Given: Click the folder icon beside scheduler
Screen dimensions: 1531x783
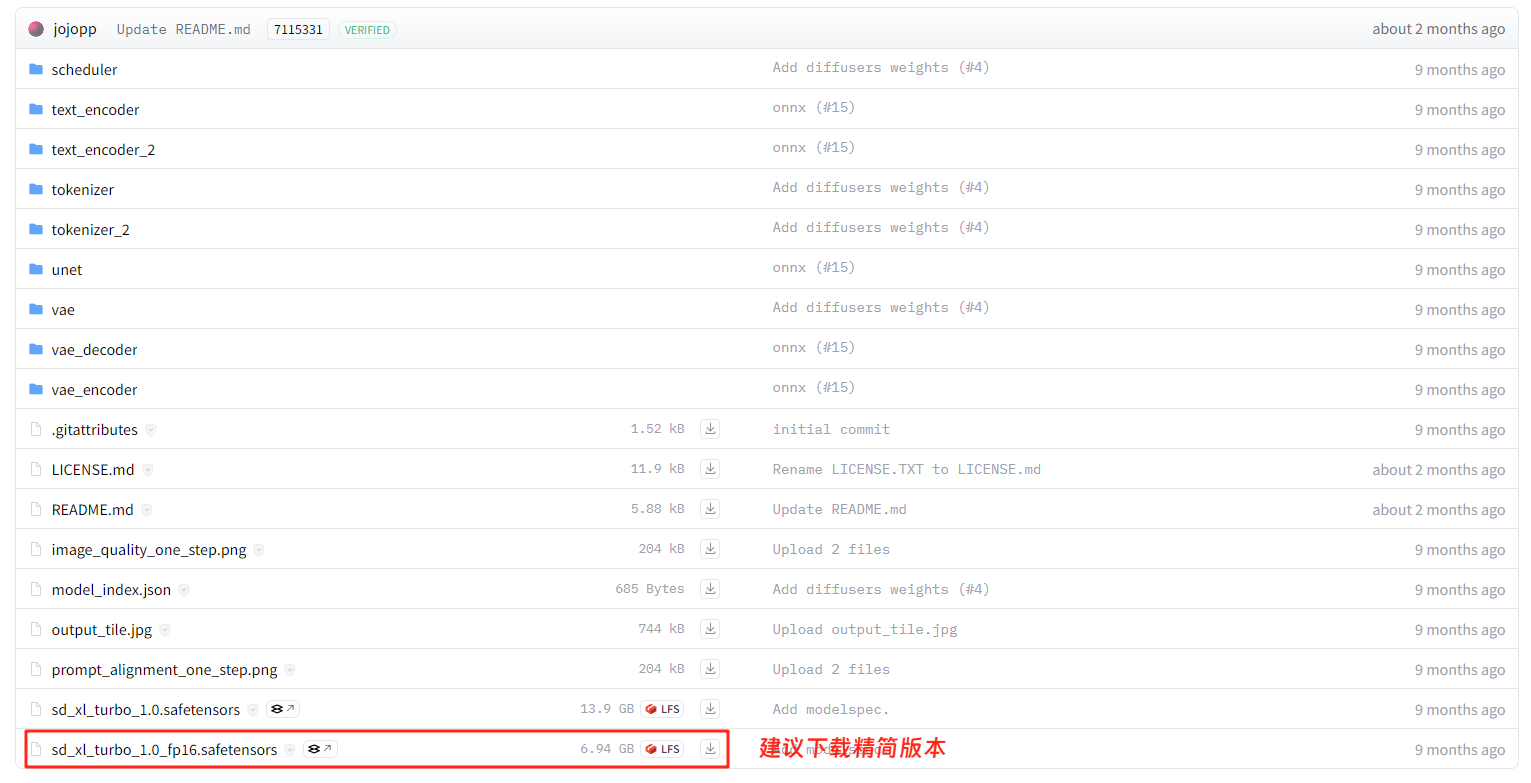Looking at the screenshot, I should point(36,69).
